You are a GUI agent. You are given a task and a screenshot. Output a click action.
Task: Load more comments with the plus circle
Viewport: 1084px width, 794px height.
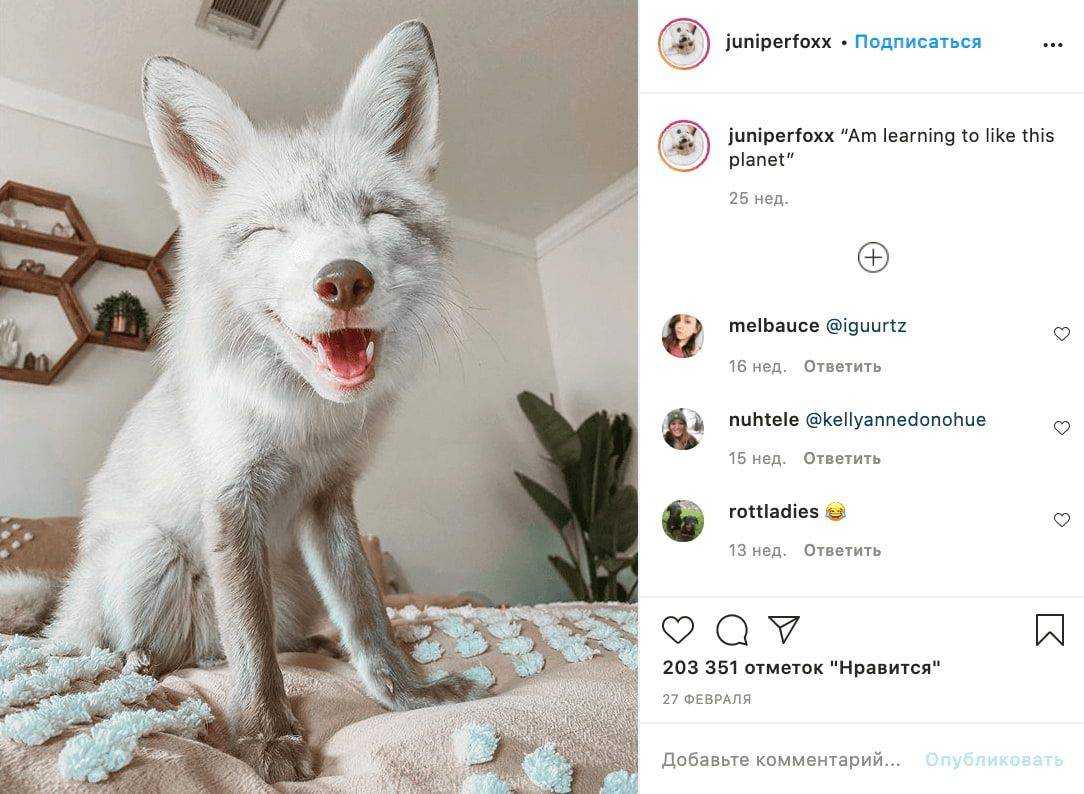tap(873, 258)
